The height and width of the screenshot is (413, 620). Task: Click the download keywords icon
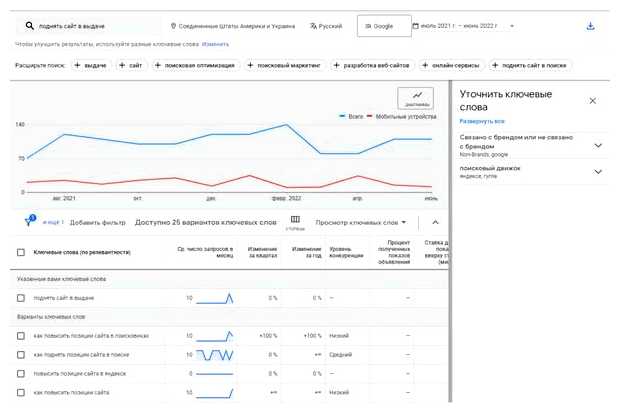(590, 26)
